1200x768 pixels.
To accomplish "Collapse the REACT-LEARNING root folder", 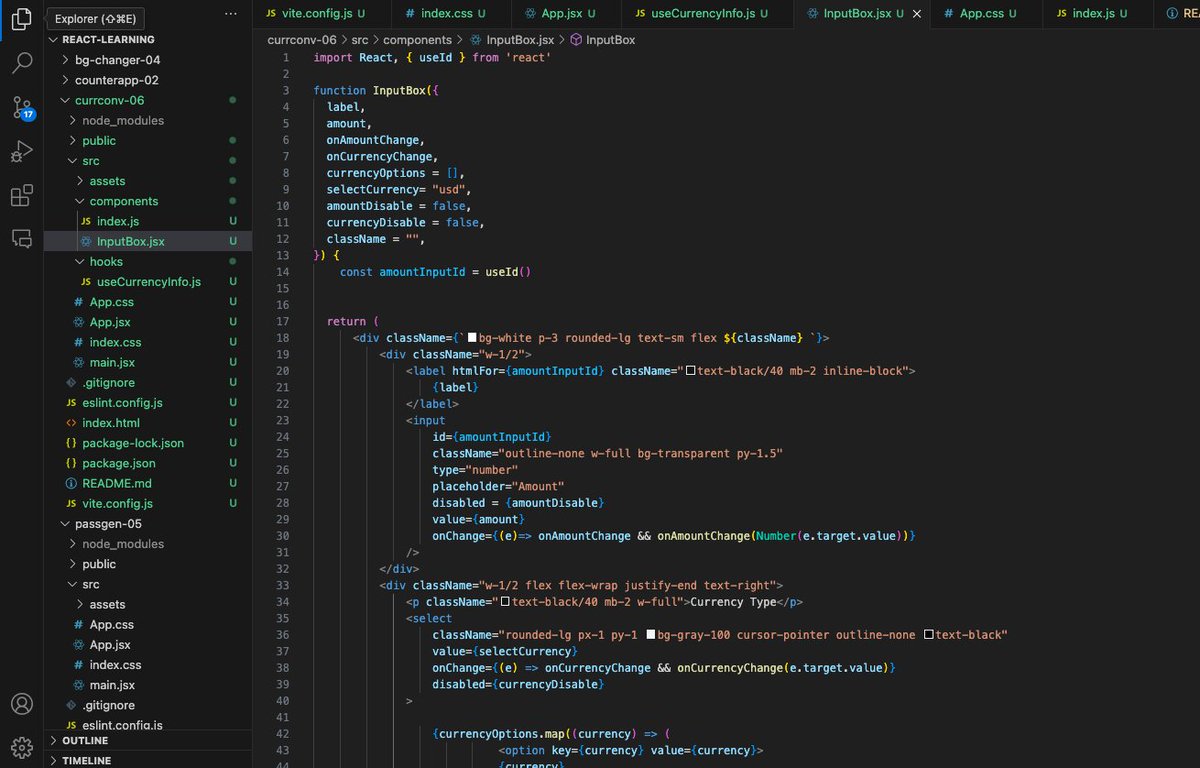I will [53, 40].
